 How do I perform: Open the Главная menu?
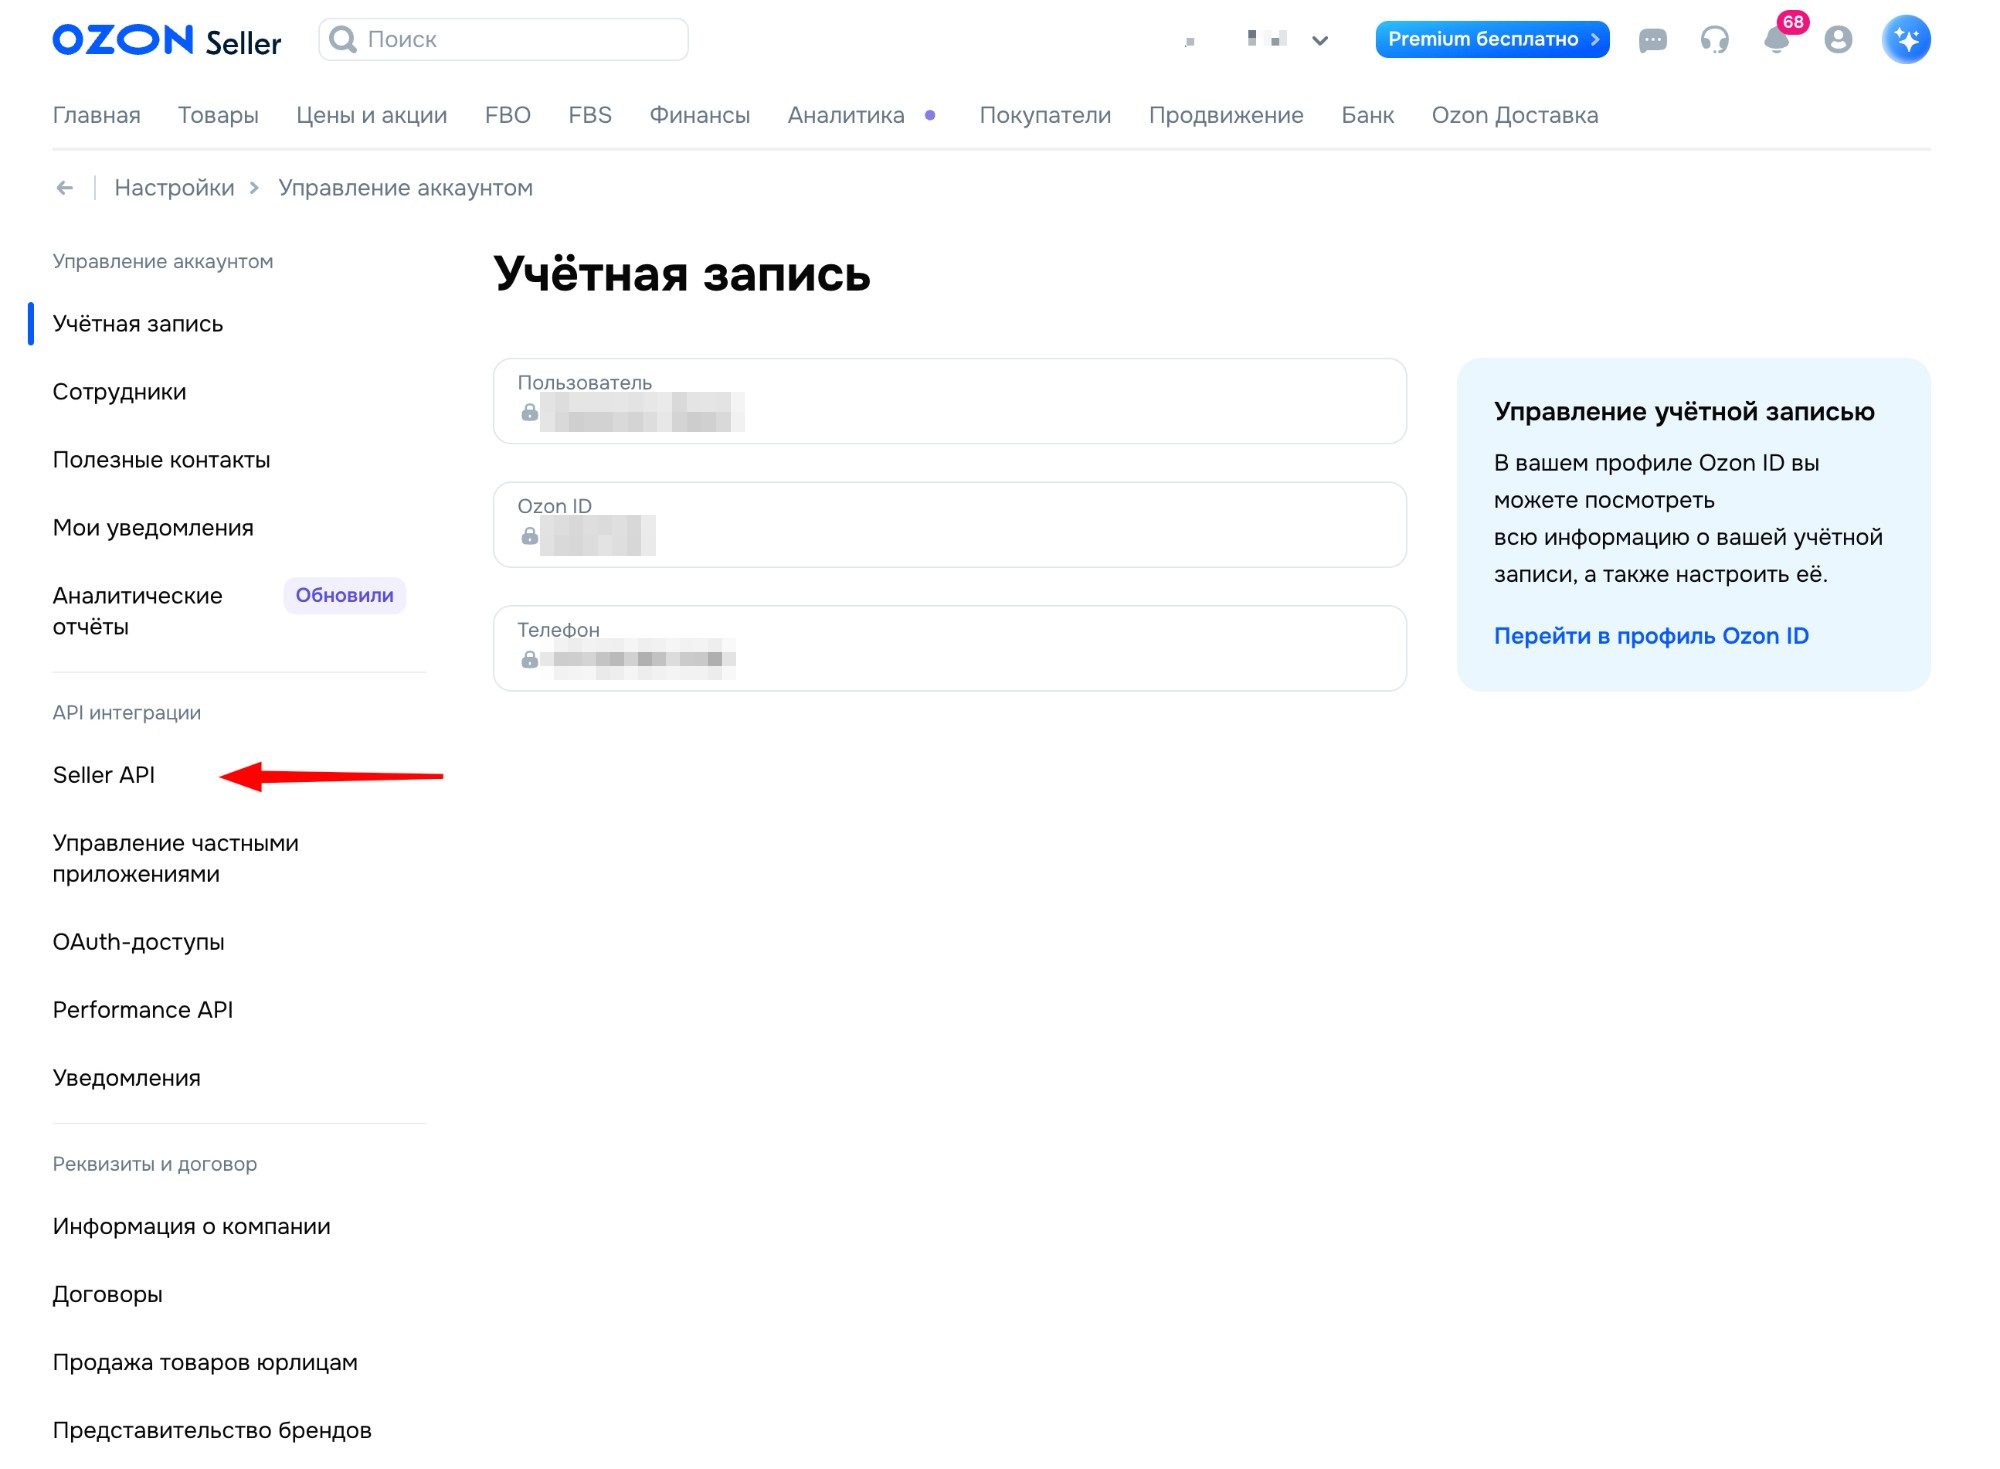(96, 115)
